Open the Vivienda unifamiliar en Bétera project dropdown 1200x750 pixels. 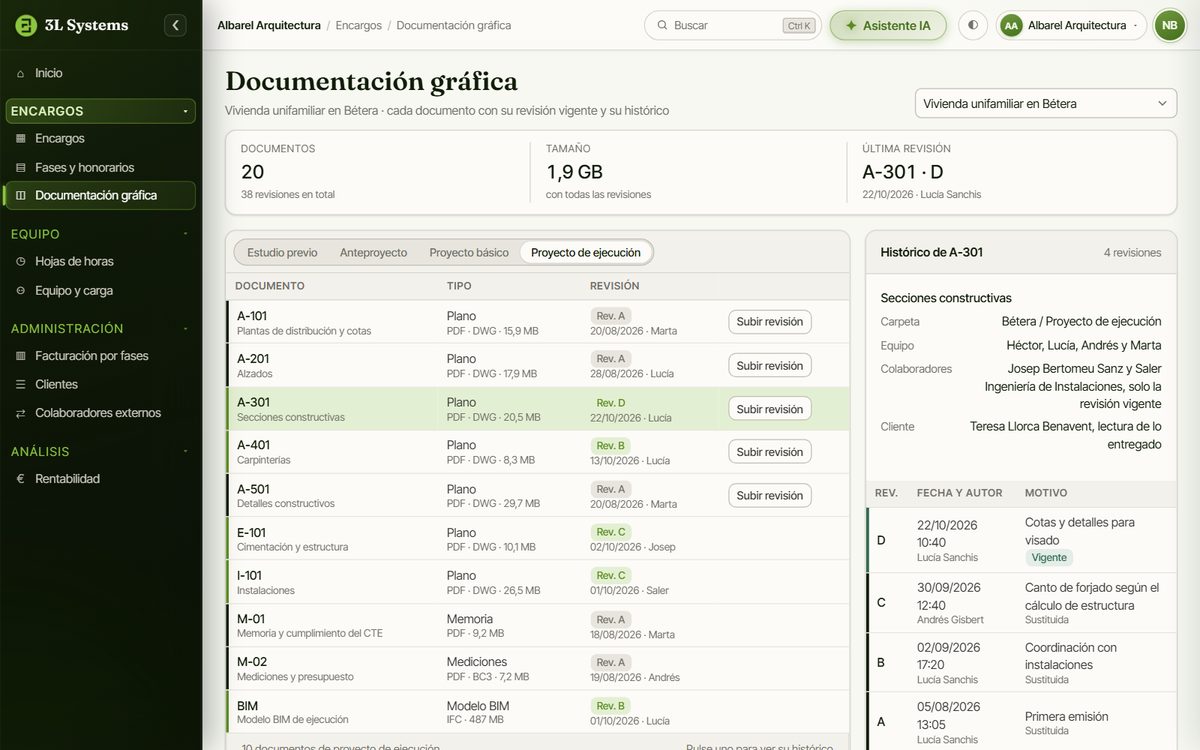click(1046, 103)
